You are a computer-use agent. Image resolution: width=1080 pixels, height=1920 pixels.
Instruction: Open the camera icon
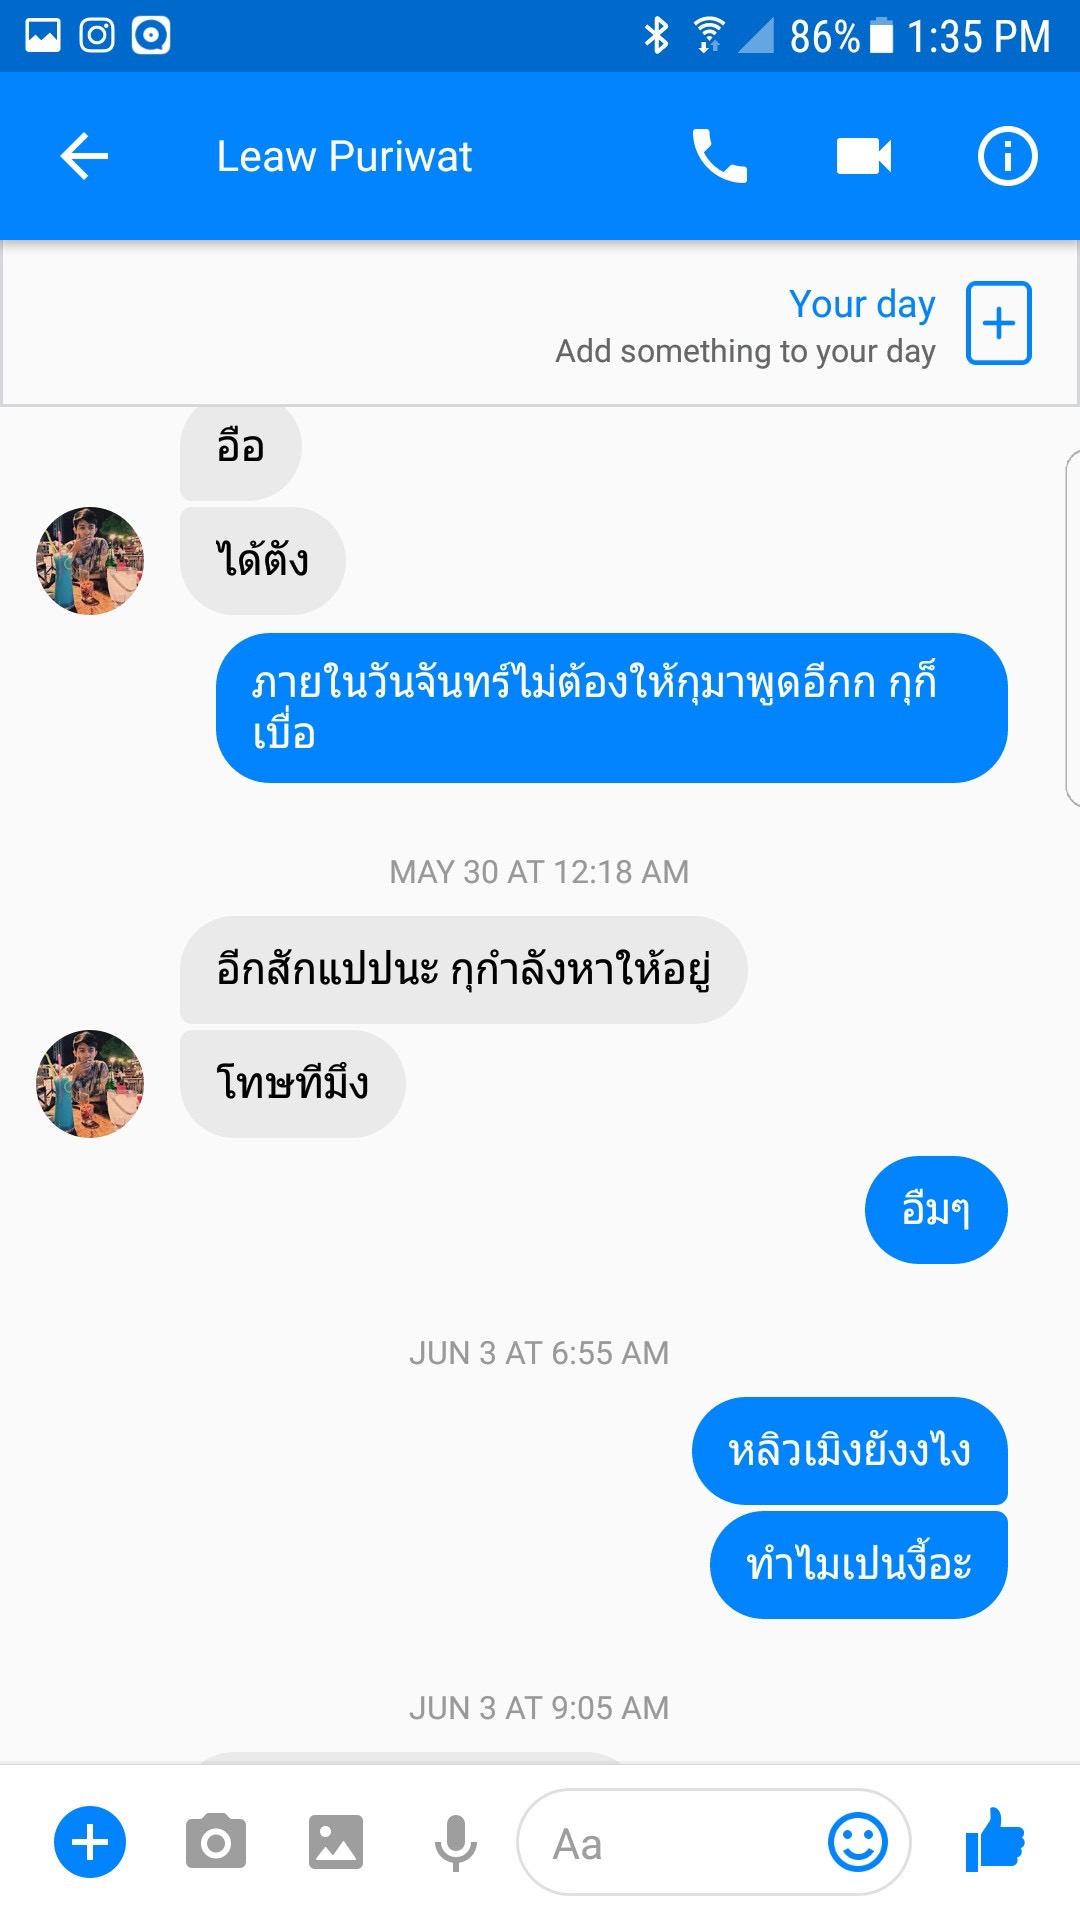pyautogui.click(x=216, y=1842)
